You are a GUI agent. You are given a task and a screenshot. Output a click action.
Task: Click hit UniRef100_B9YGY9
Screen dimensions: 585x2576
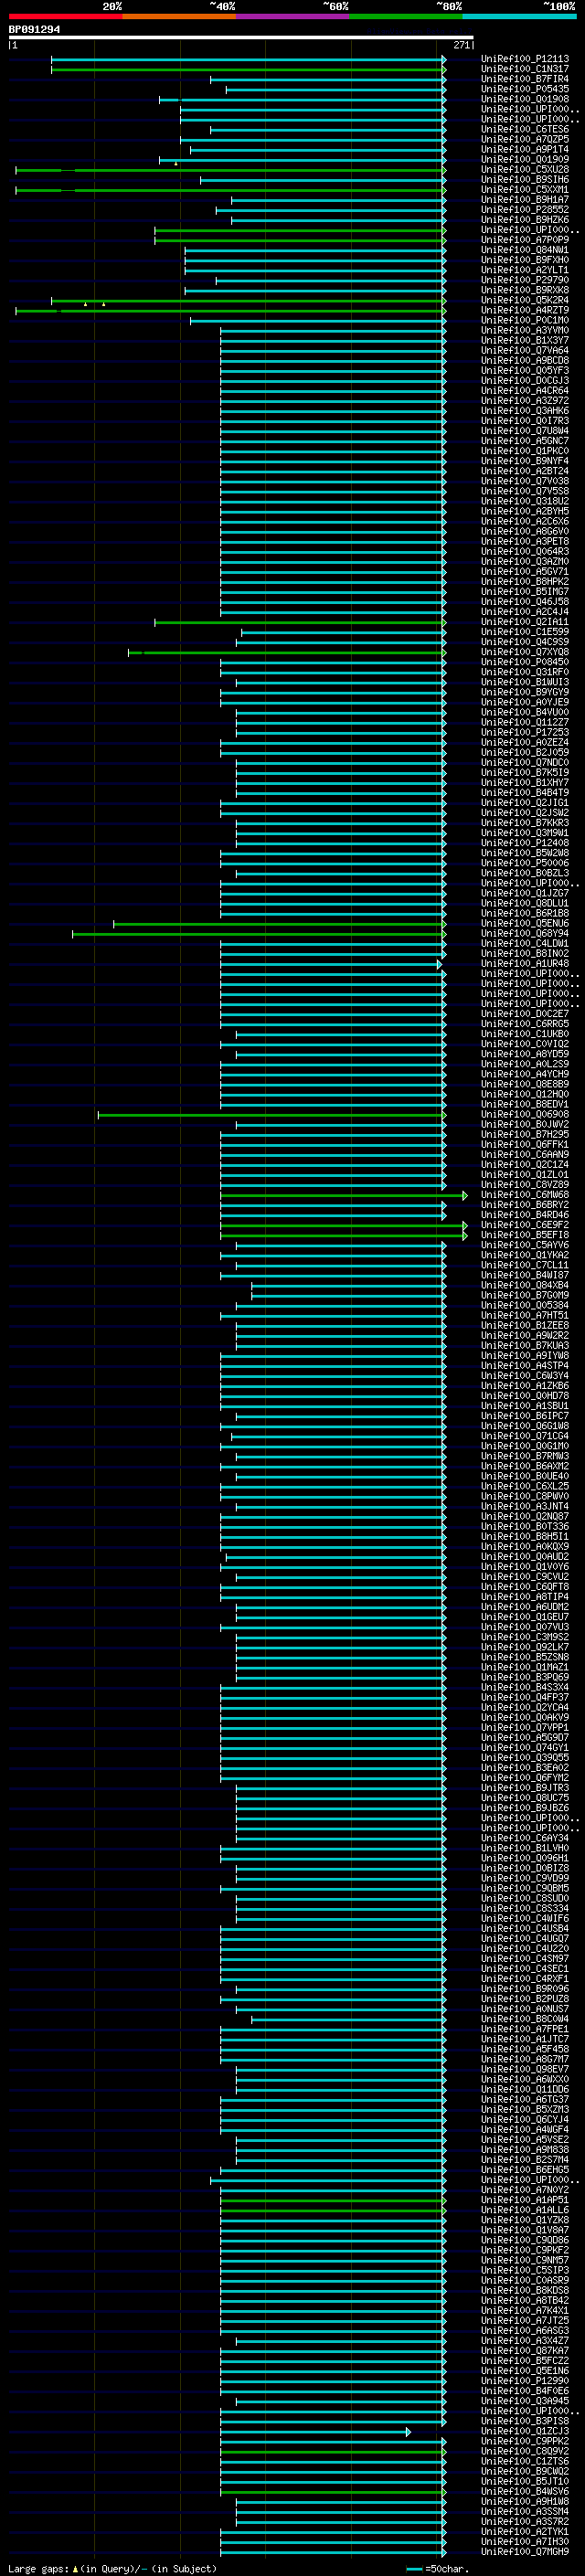click(525, 692)
